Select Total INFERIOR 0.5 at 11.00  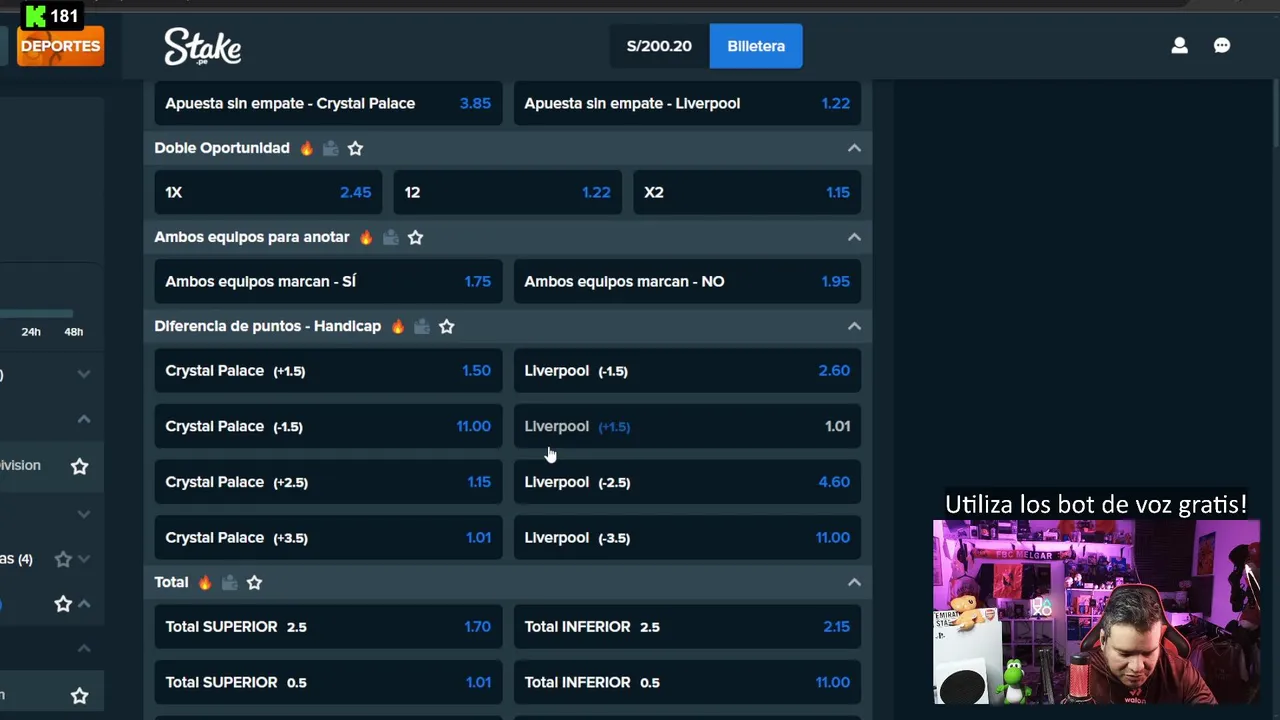point(687,682)
